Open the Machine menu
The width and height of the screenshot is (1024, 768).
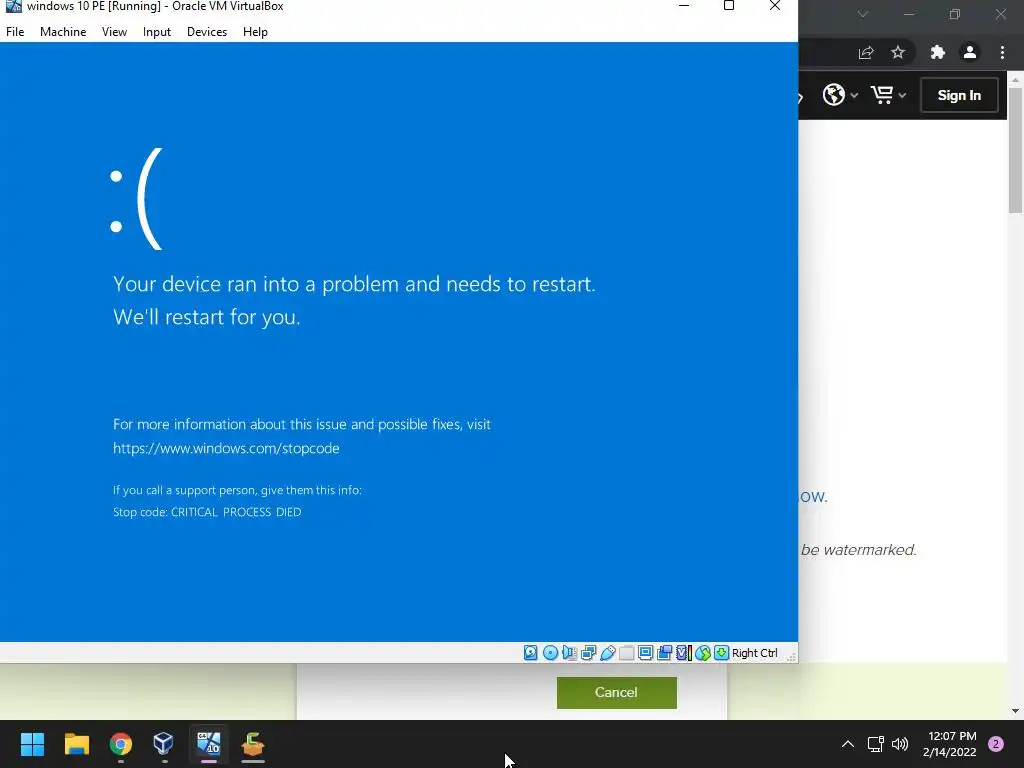(x=63, y=31)
